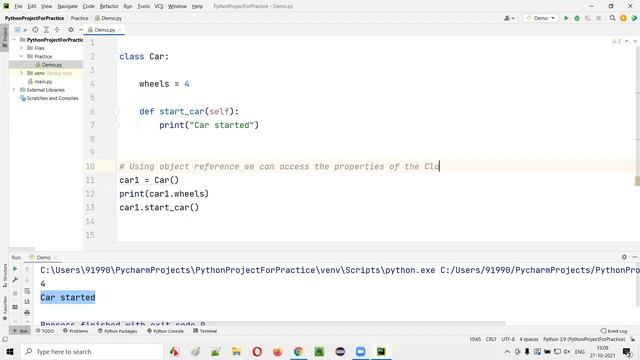Start debugging with the bug icon
The width and height of the screenshot is (640, 360).
[577, 18]
